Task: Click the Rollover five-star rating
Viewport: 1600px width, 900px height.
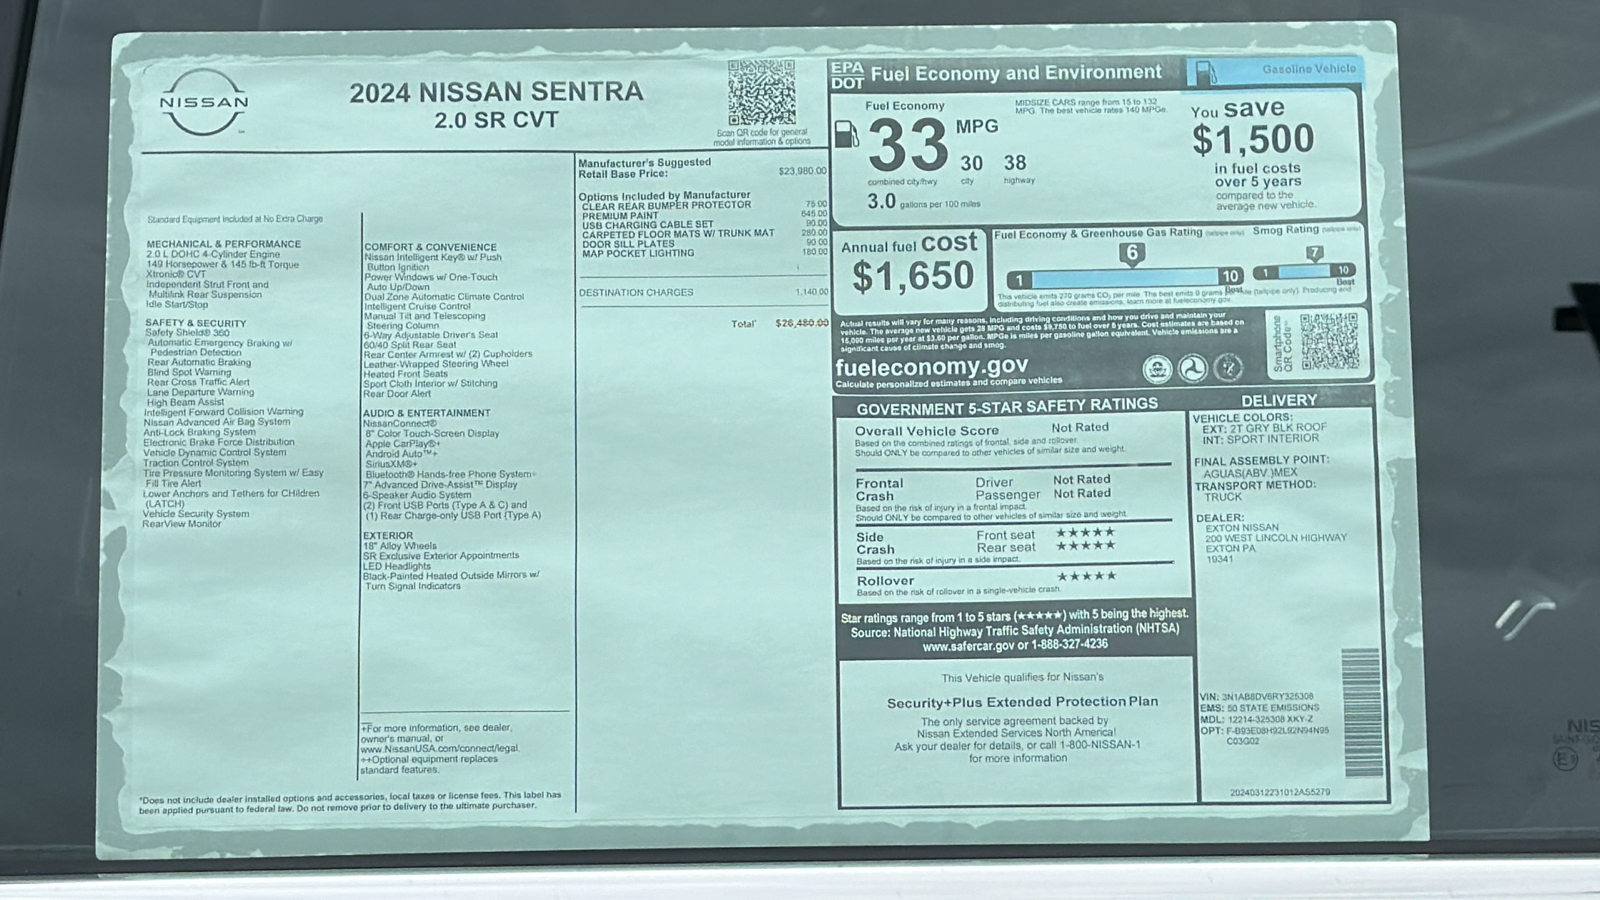Action: click(1087, 576)
